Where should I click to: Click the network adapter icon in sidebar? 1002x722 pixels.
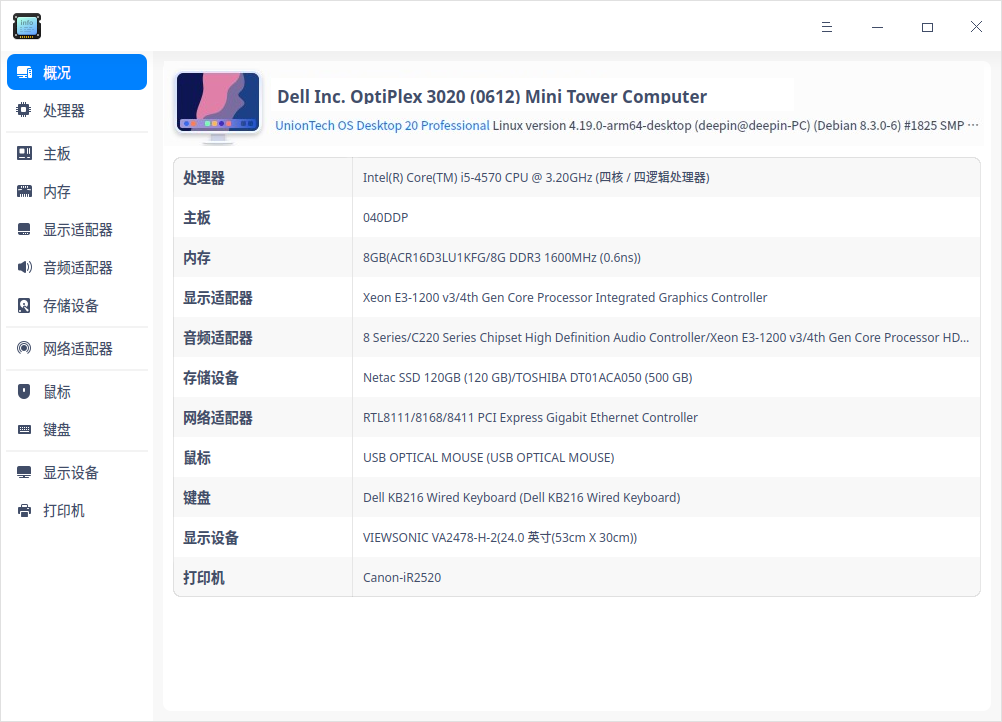tap(24, 348)
